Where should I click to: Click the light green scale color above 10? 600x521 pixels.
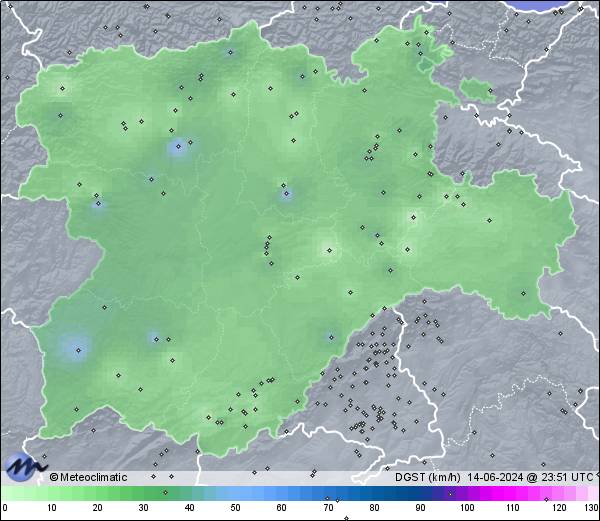point(52,493)
